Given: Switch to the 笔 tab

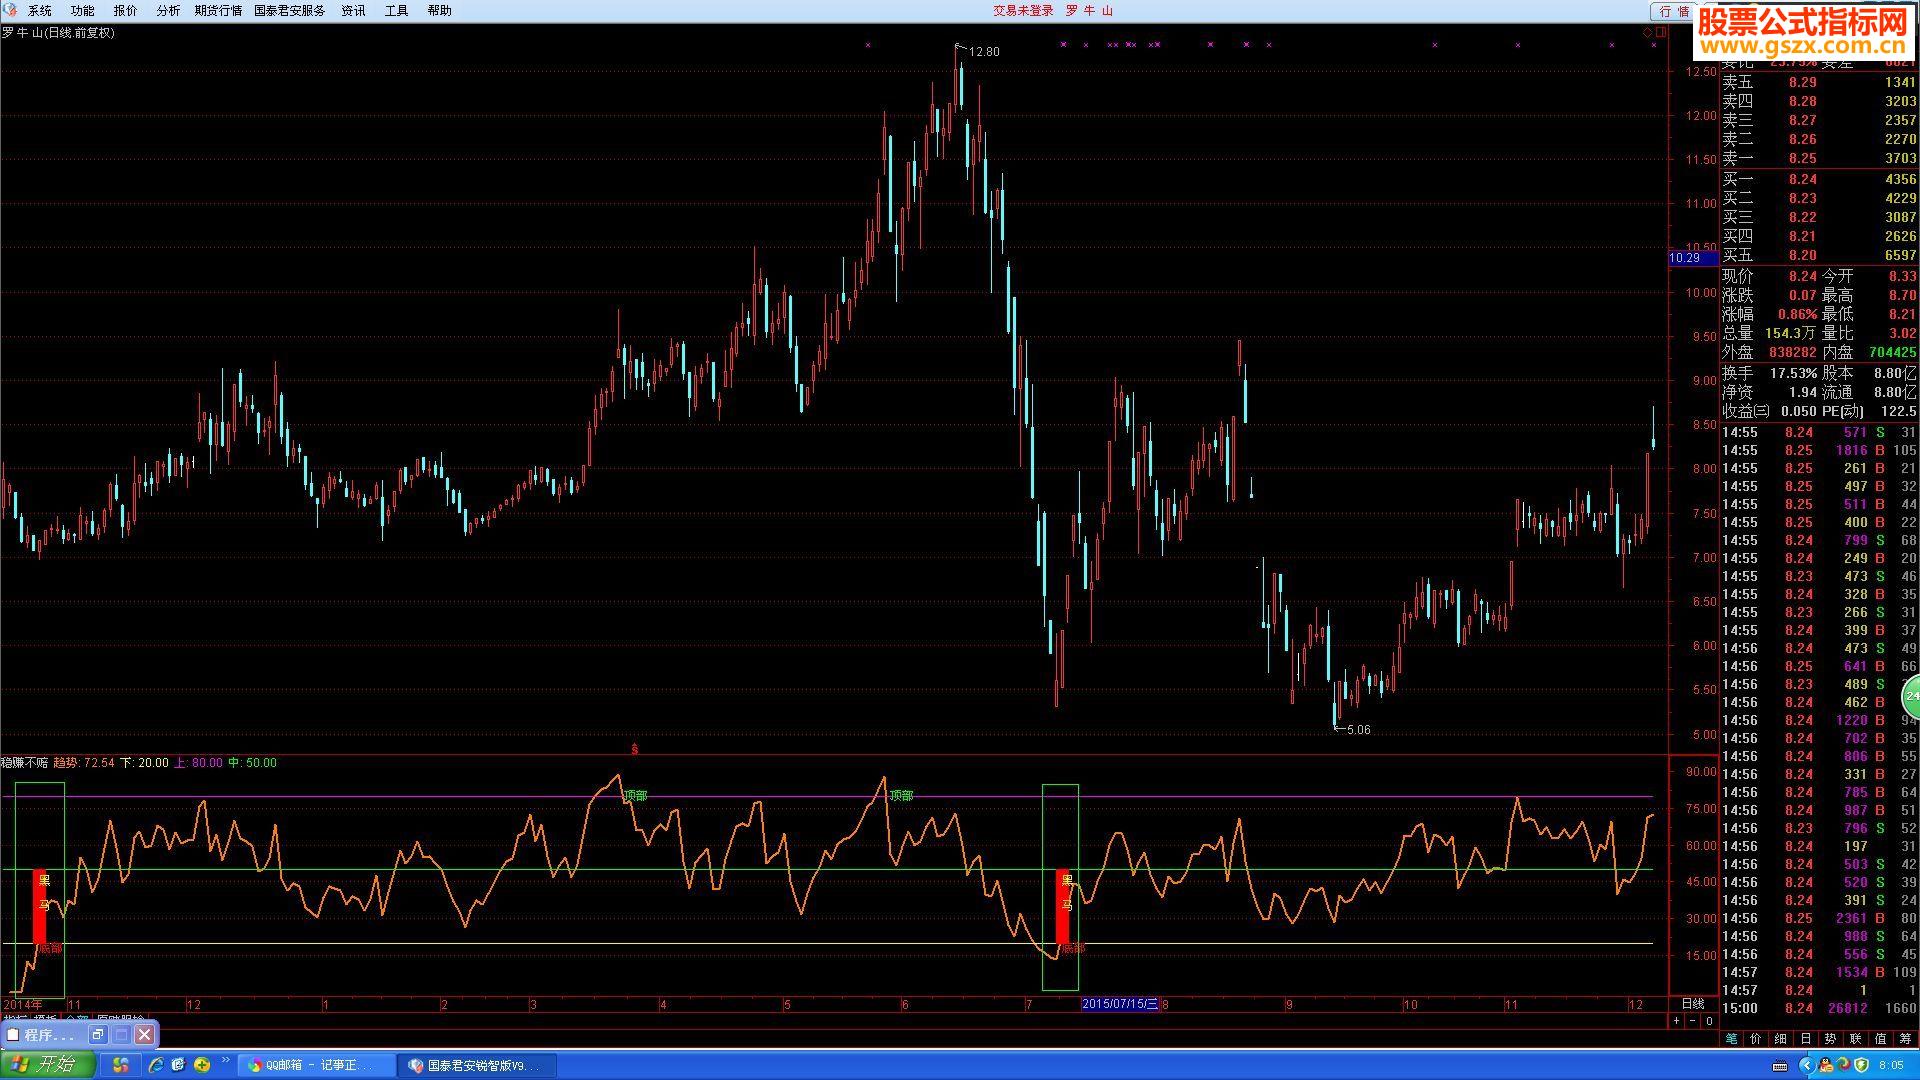Looking at the screenshot, I should (1731, 1039).
